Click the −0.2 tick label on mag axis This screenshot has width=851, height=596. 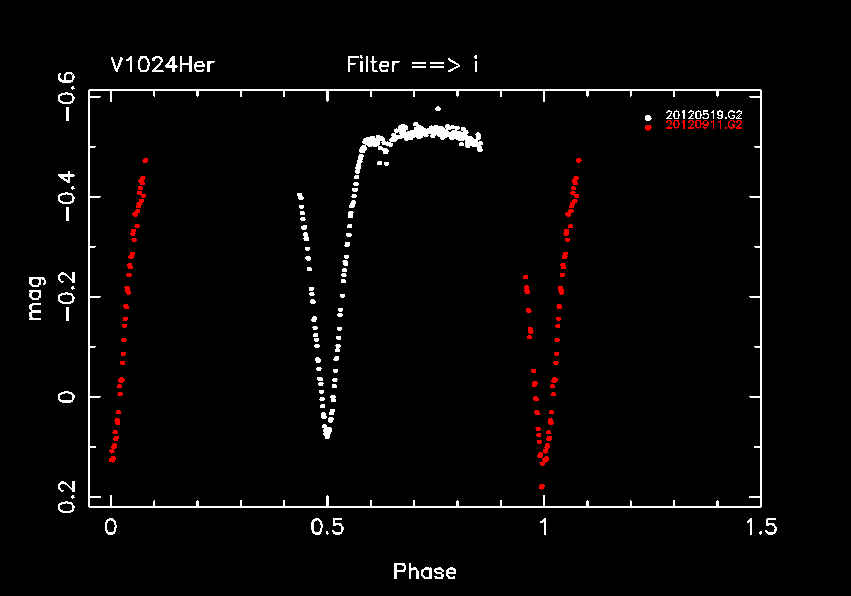(x=67, y=298)
